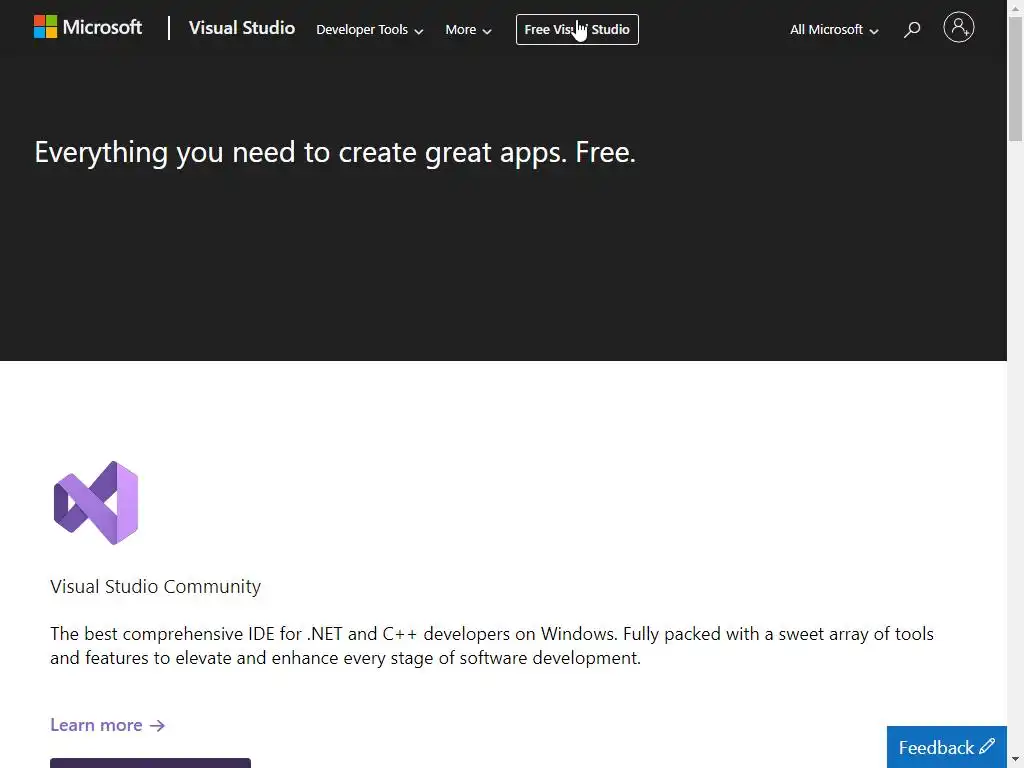Click the 'The best comprehensive IDE' description text
1024x768 pixels.
pos(492,646)
